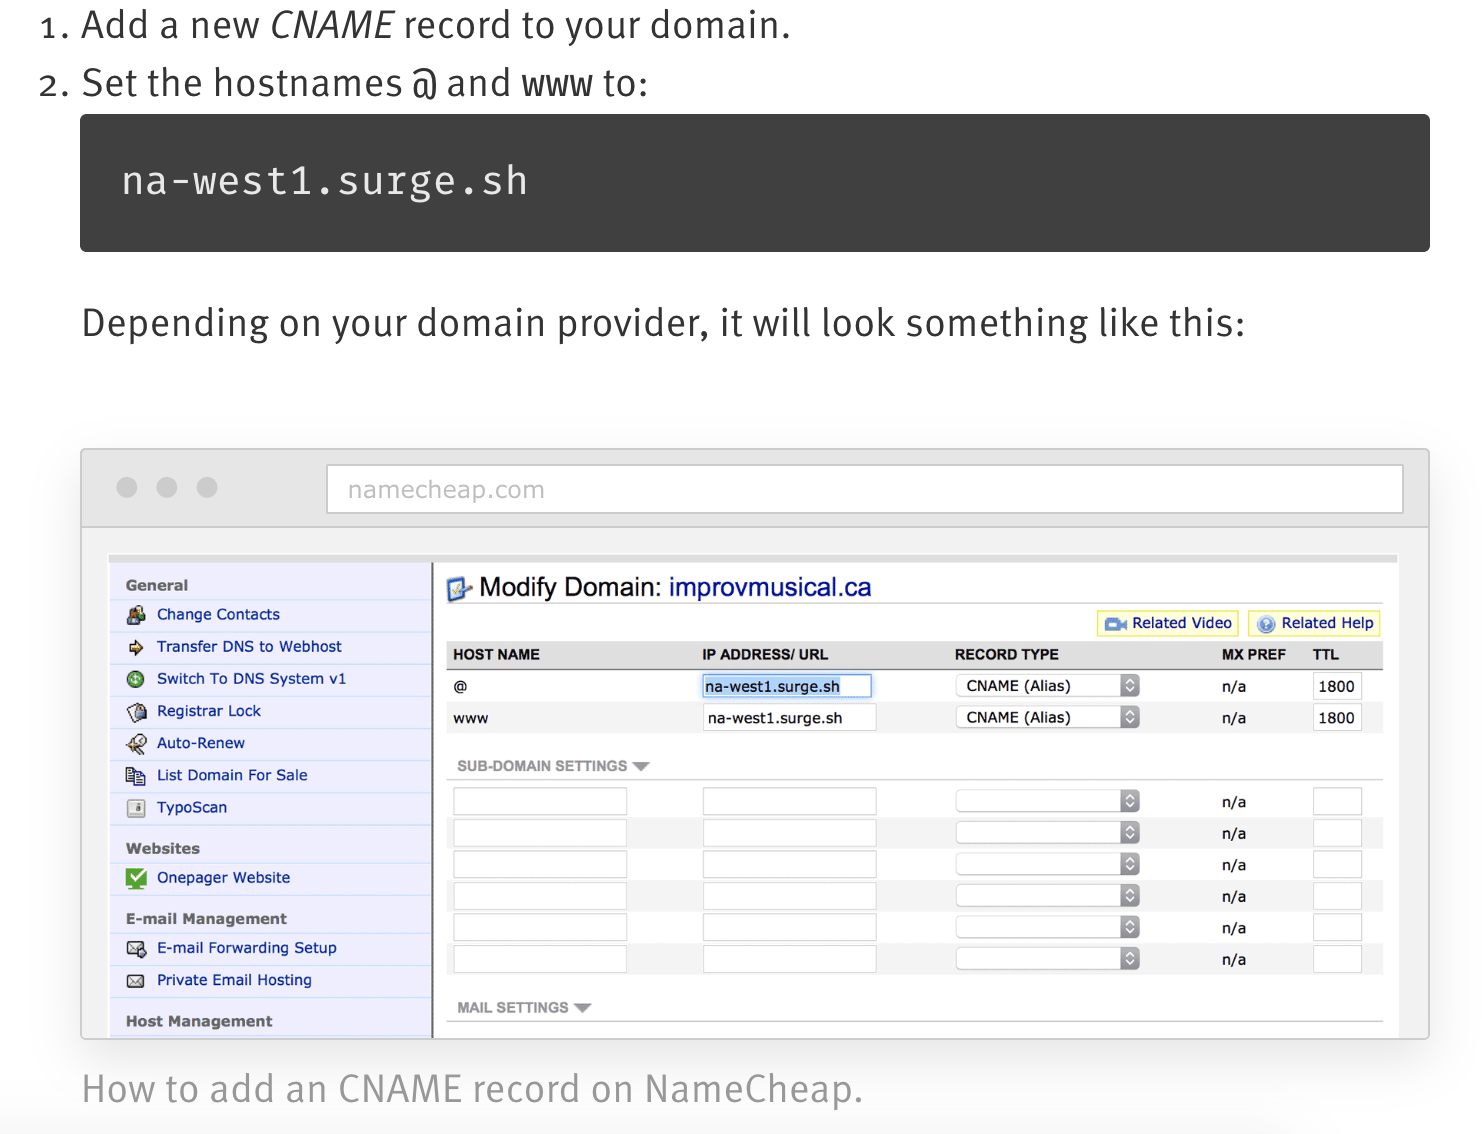Open second sub-domain record type dropdown
This screenshot has width=1482, height=1134.
(x=1047, y=832)
